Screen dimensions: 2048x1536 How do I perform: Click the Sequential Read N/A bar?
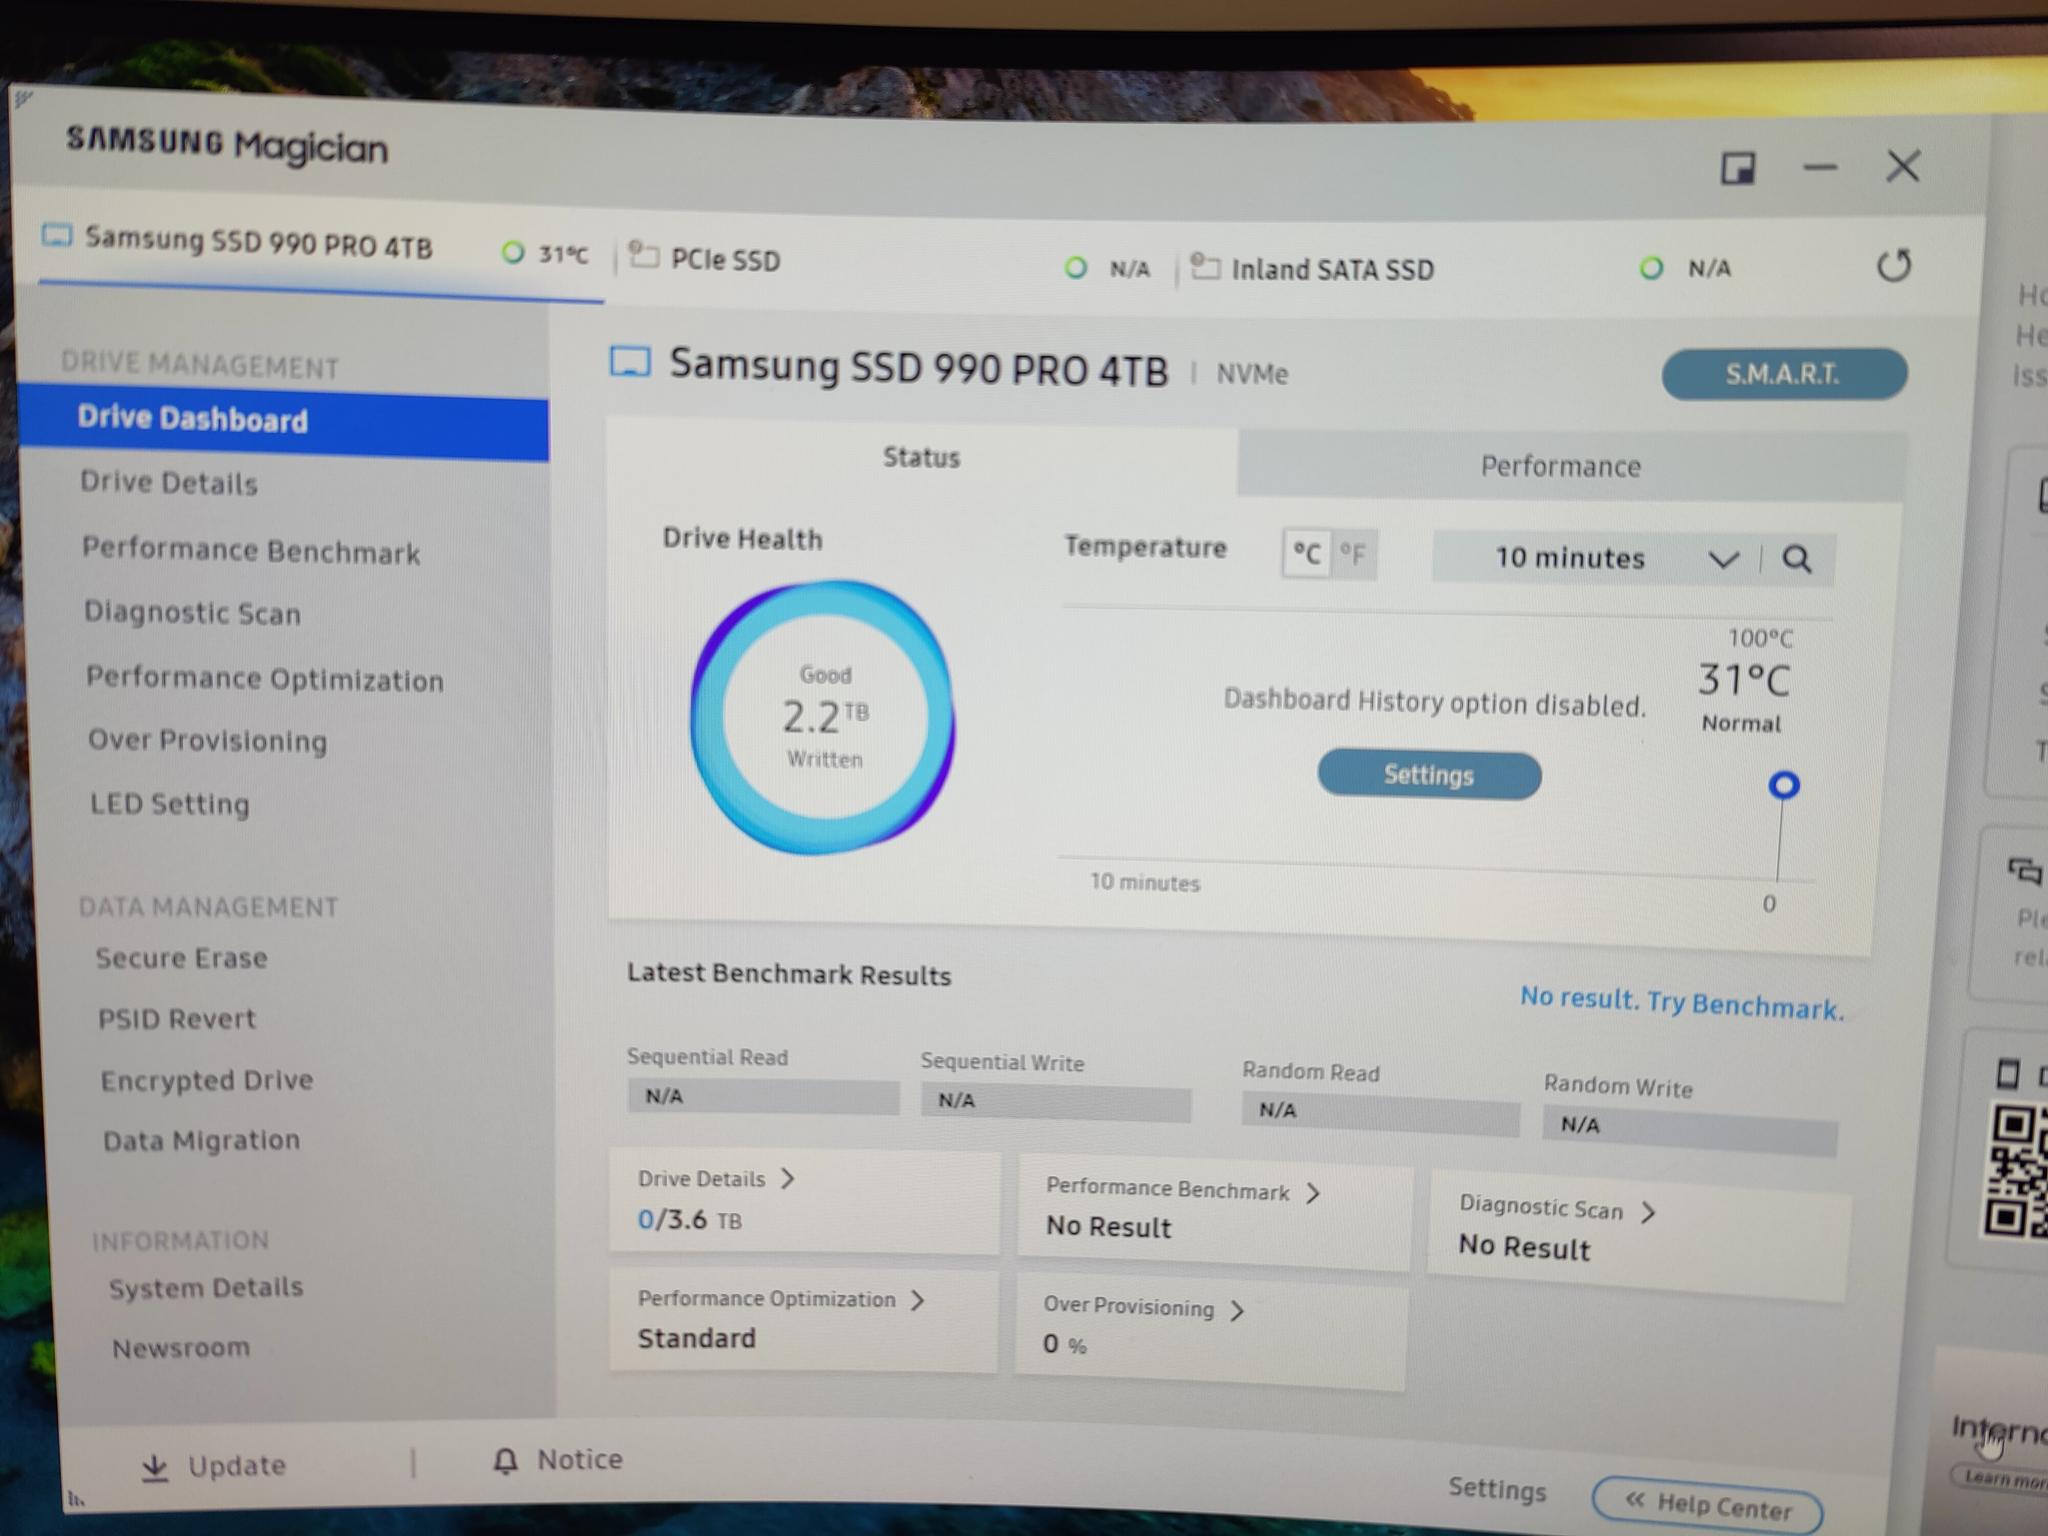pos(763,1096)
